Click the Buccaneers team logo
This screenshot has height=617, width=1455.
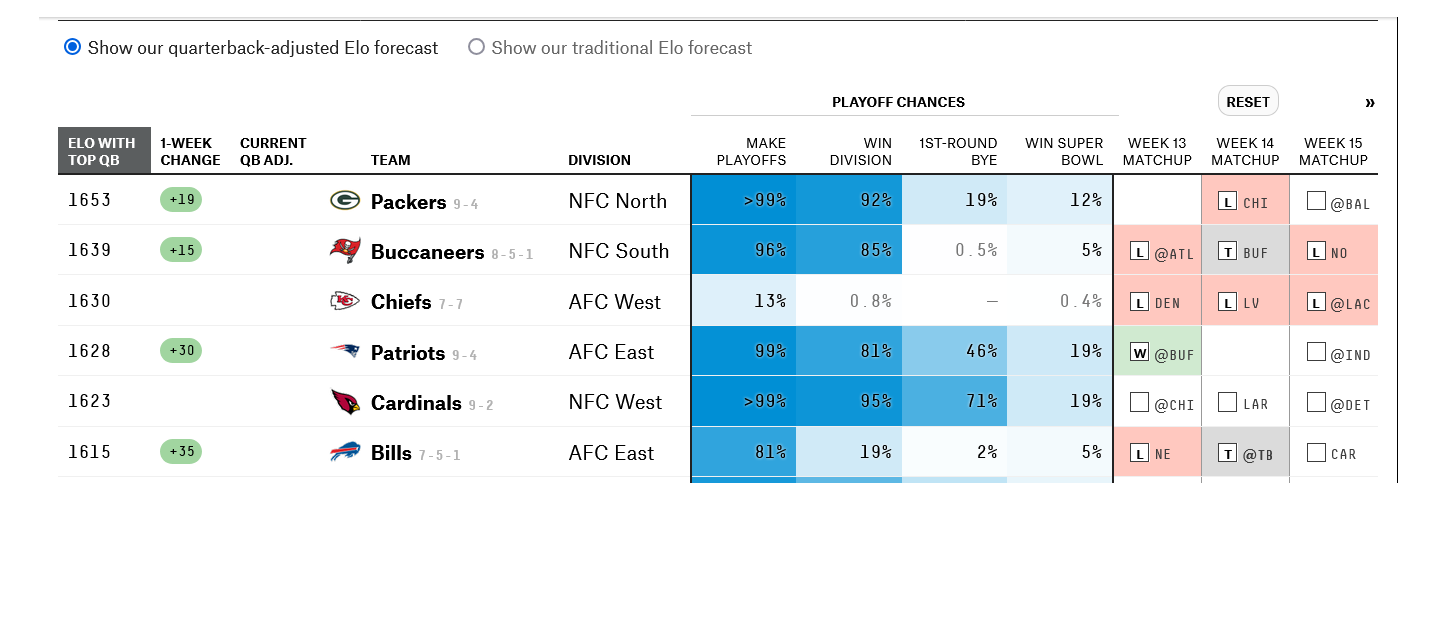(345, 251)
